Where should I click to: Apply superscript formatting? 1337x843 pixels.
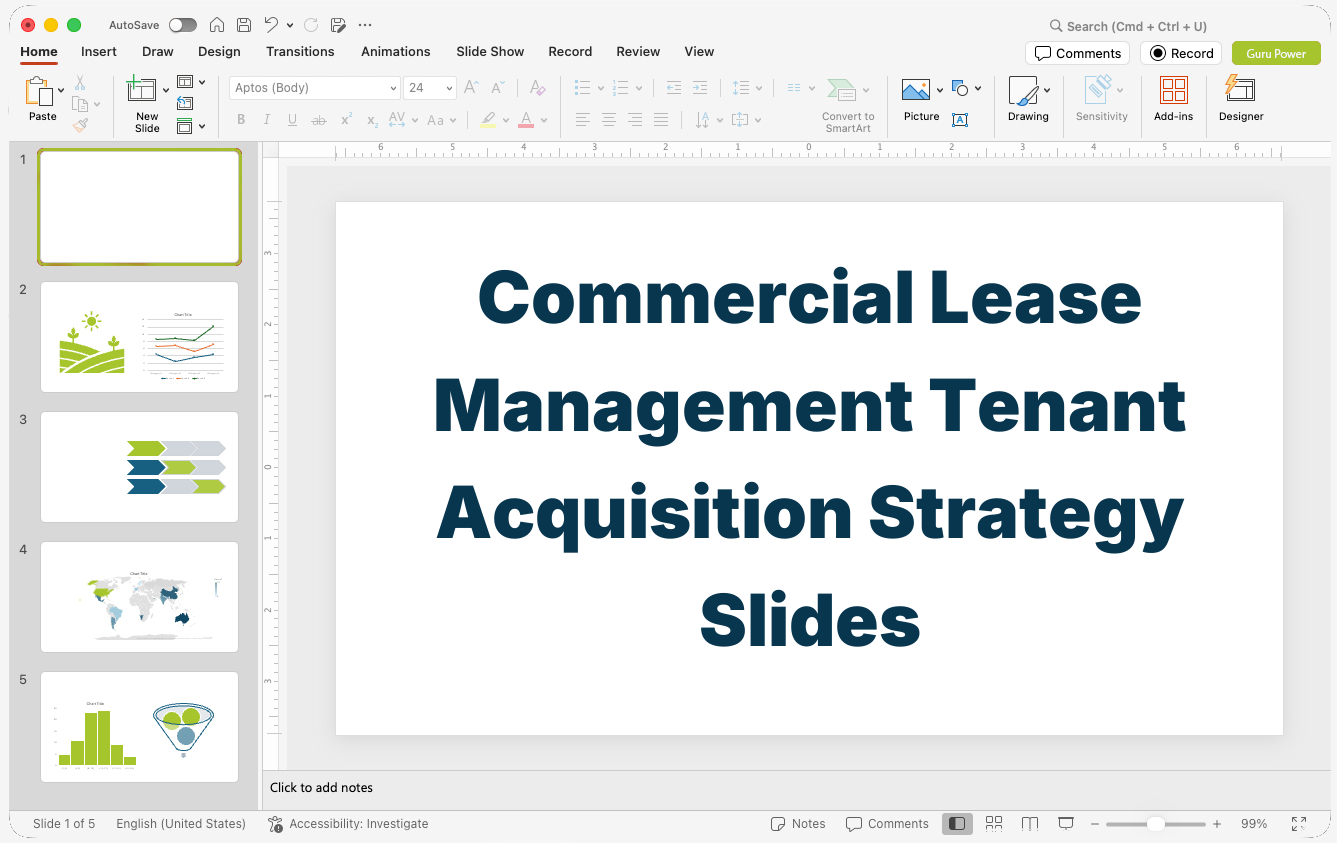[346, 120]
